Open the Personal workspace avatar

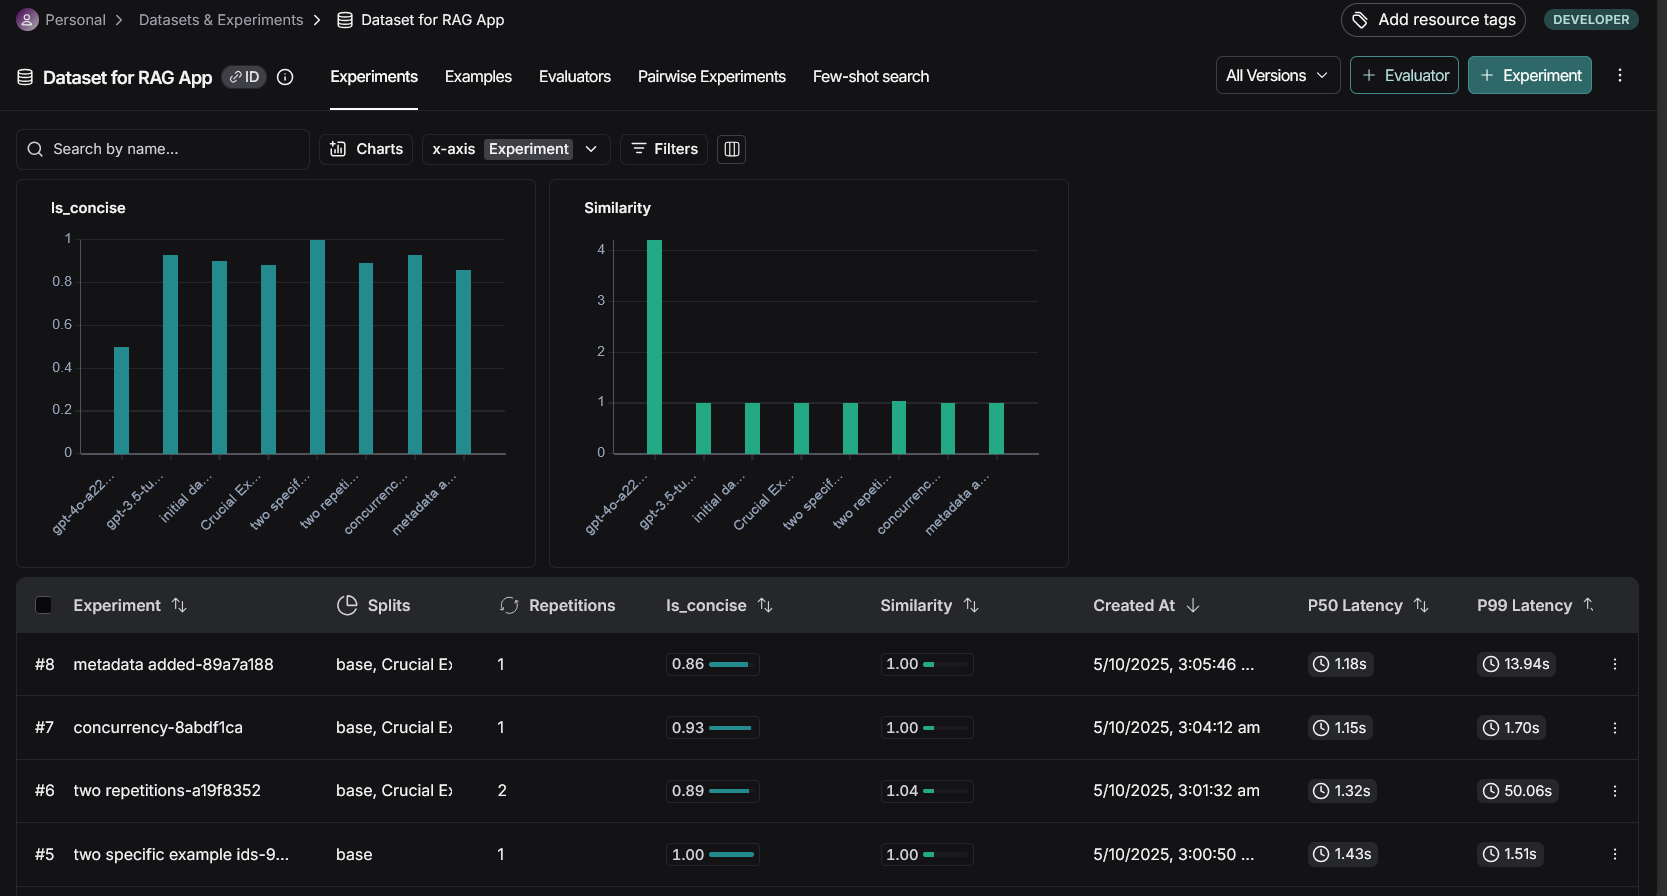tap(28, 20)
